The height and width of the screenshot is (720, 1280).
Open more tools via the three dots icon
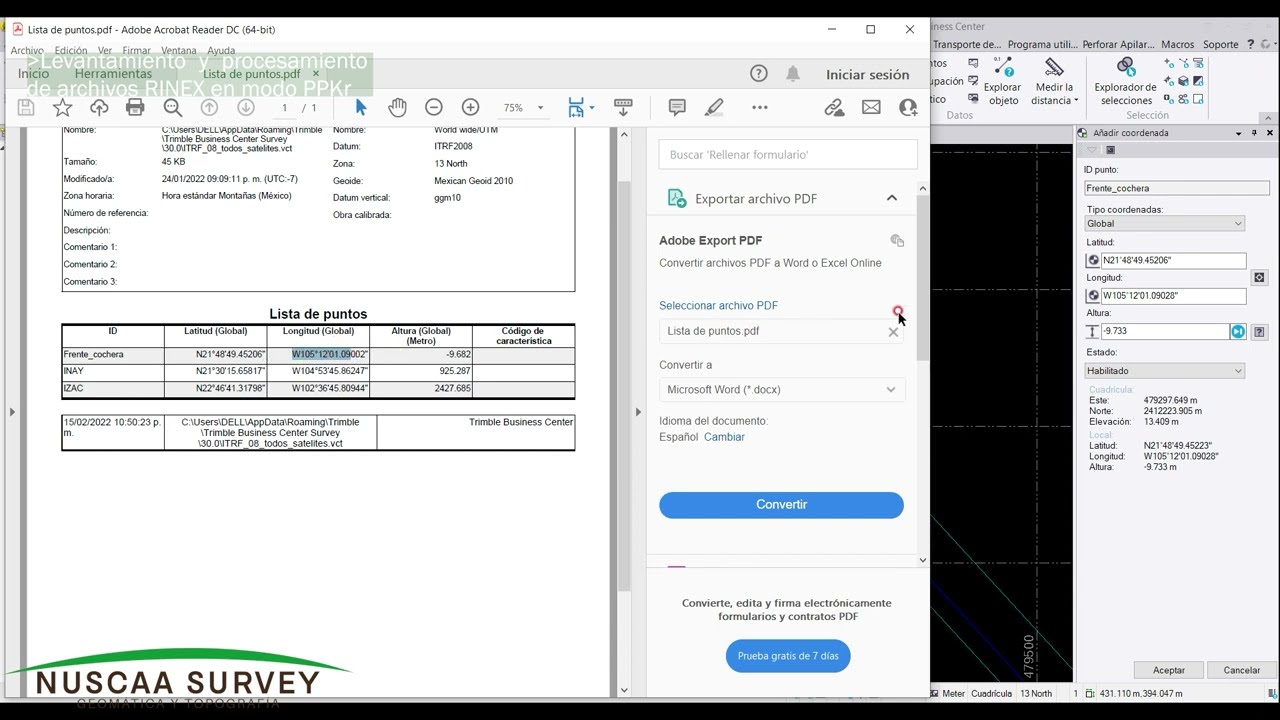pyautogui.click(x=760, y=107)
